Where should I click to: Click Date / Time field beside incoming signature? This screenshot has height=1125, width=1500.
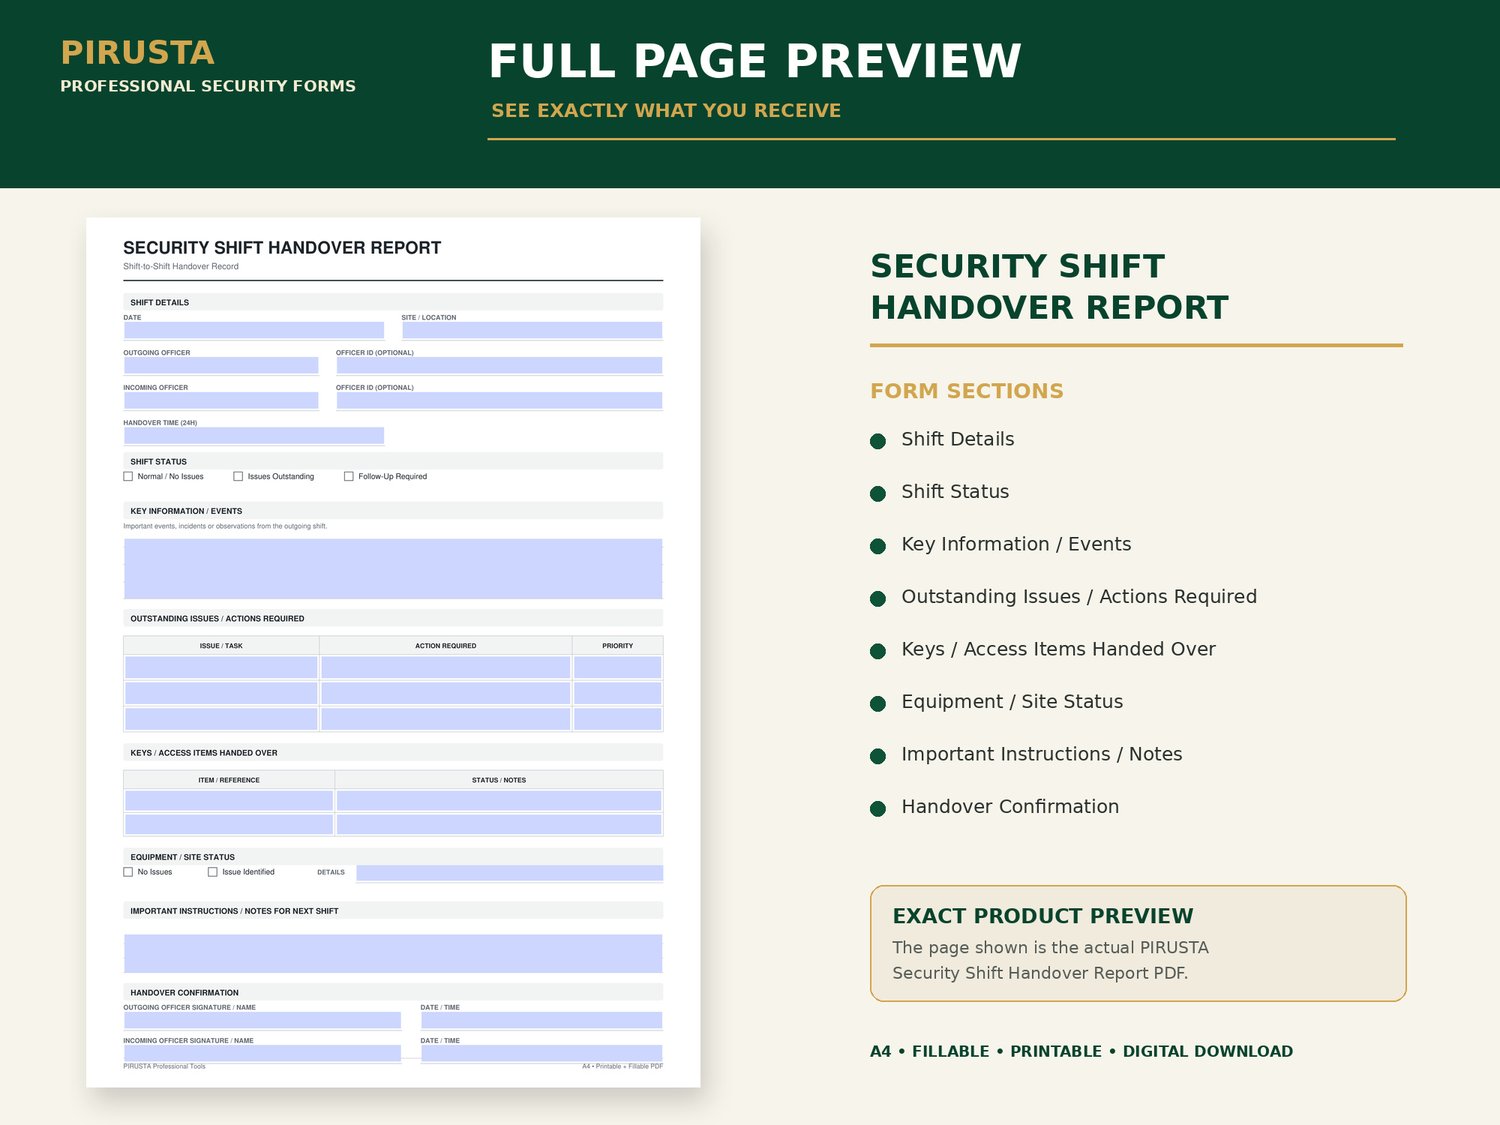pyautogui.click(x=541, y=1053)
